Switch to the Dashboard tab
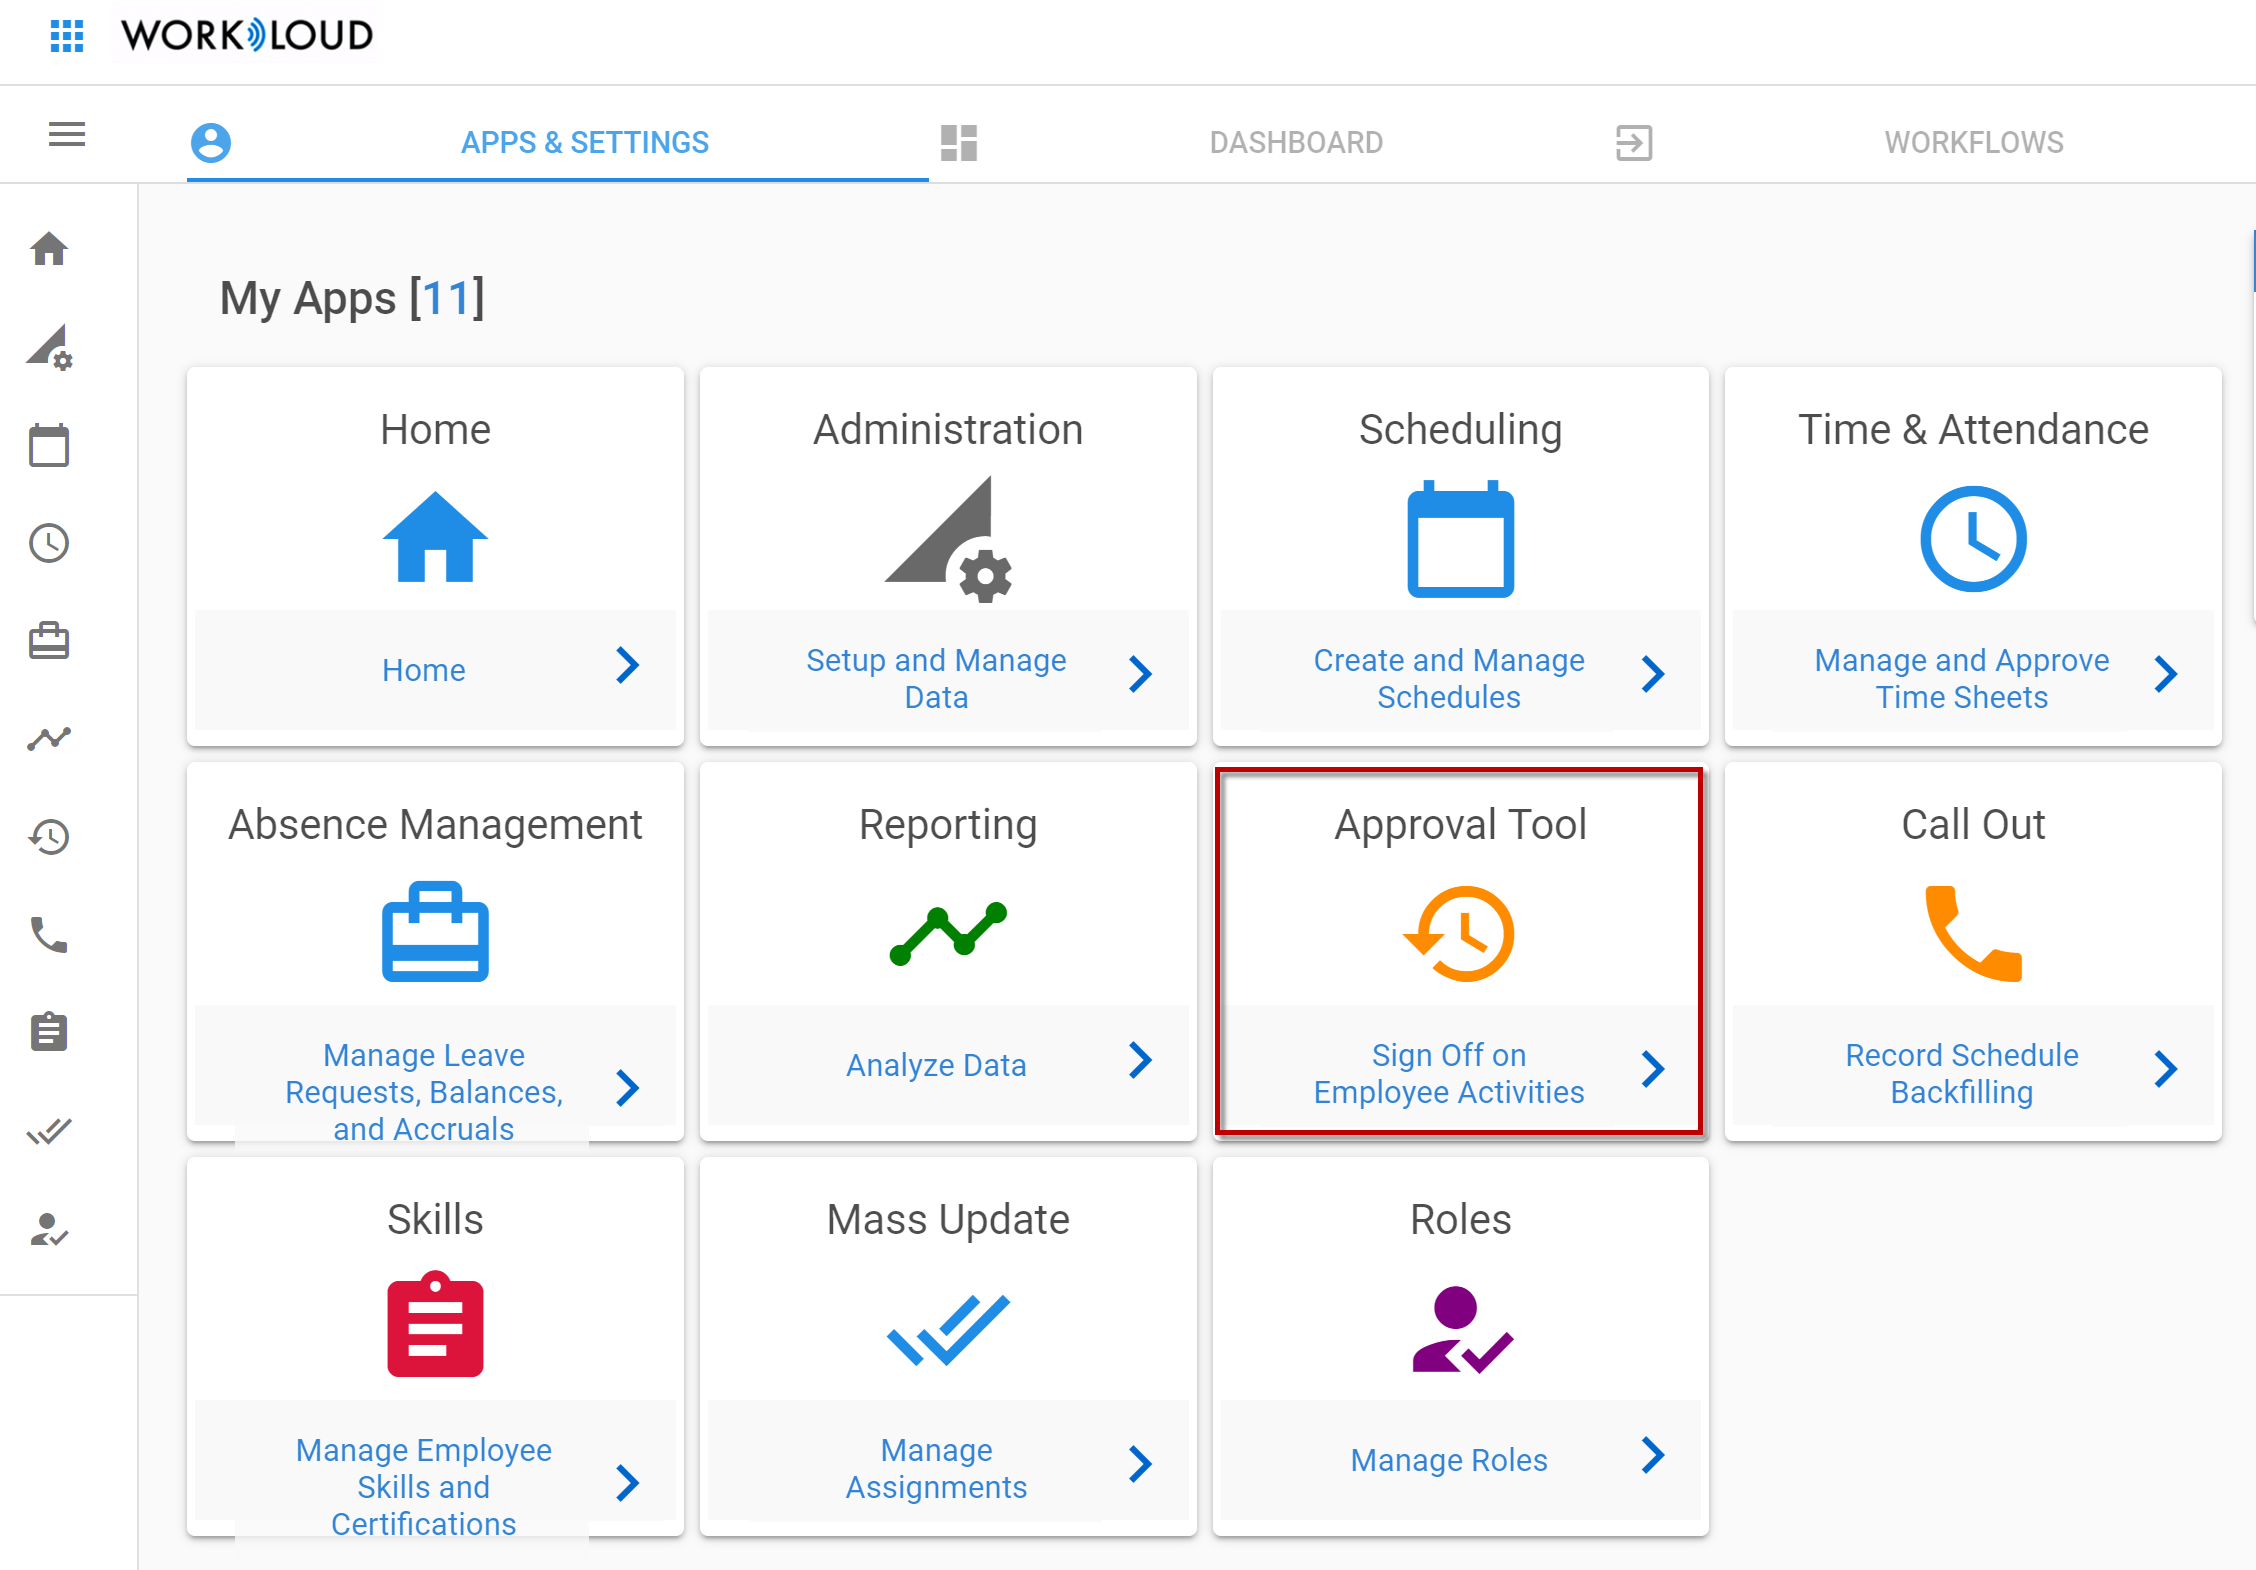The width and height of the screenshot is (2256, 1570). click(1296, 143)
